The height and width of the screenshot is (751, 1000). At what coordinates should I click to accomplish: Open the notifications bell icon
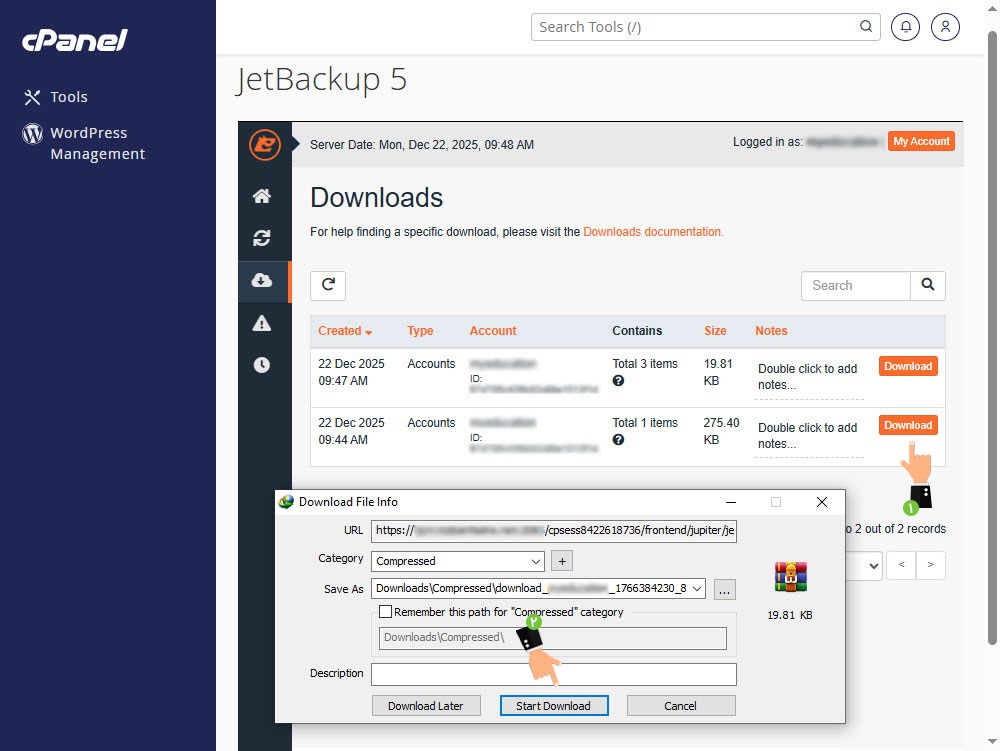[905, 27]
